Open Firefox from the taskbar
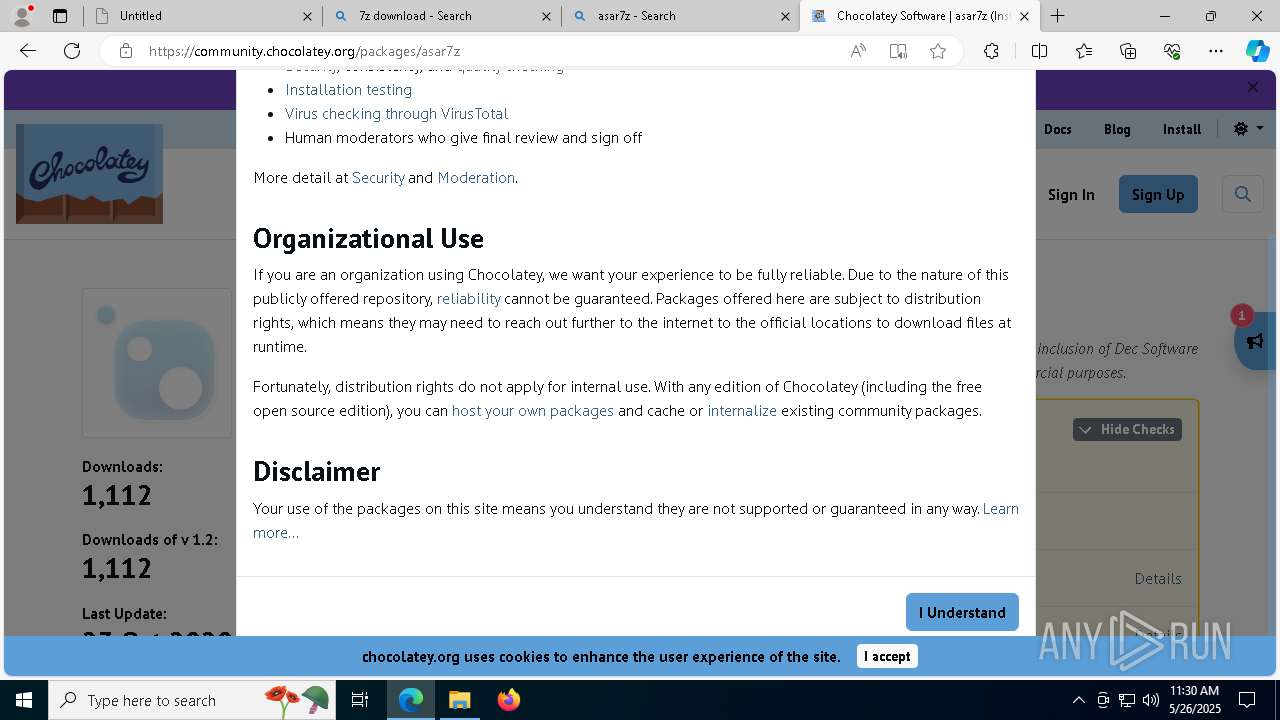 pyautogui.click(x=508, y=700)
